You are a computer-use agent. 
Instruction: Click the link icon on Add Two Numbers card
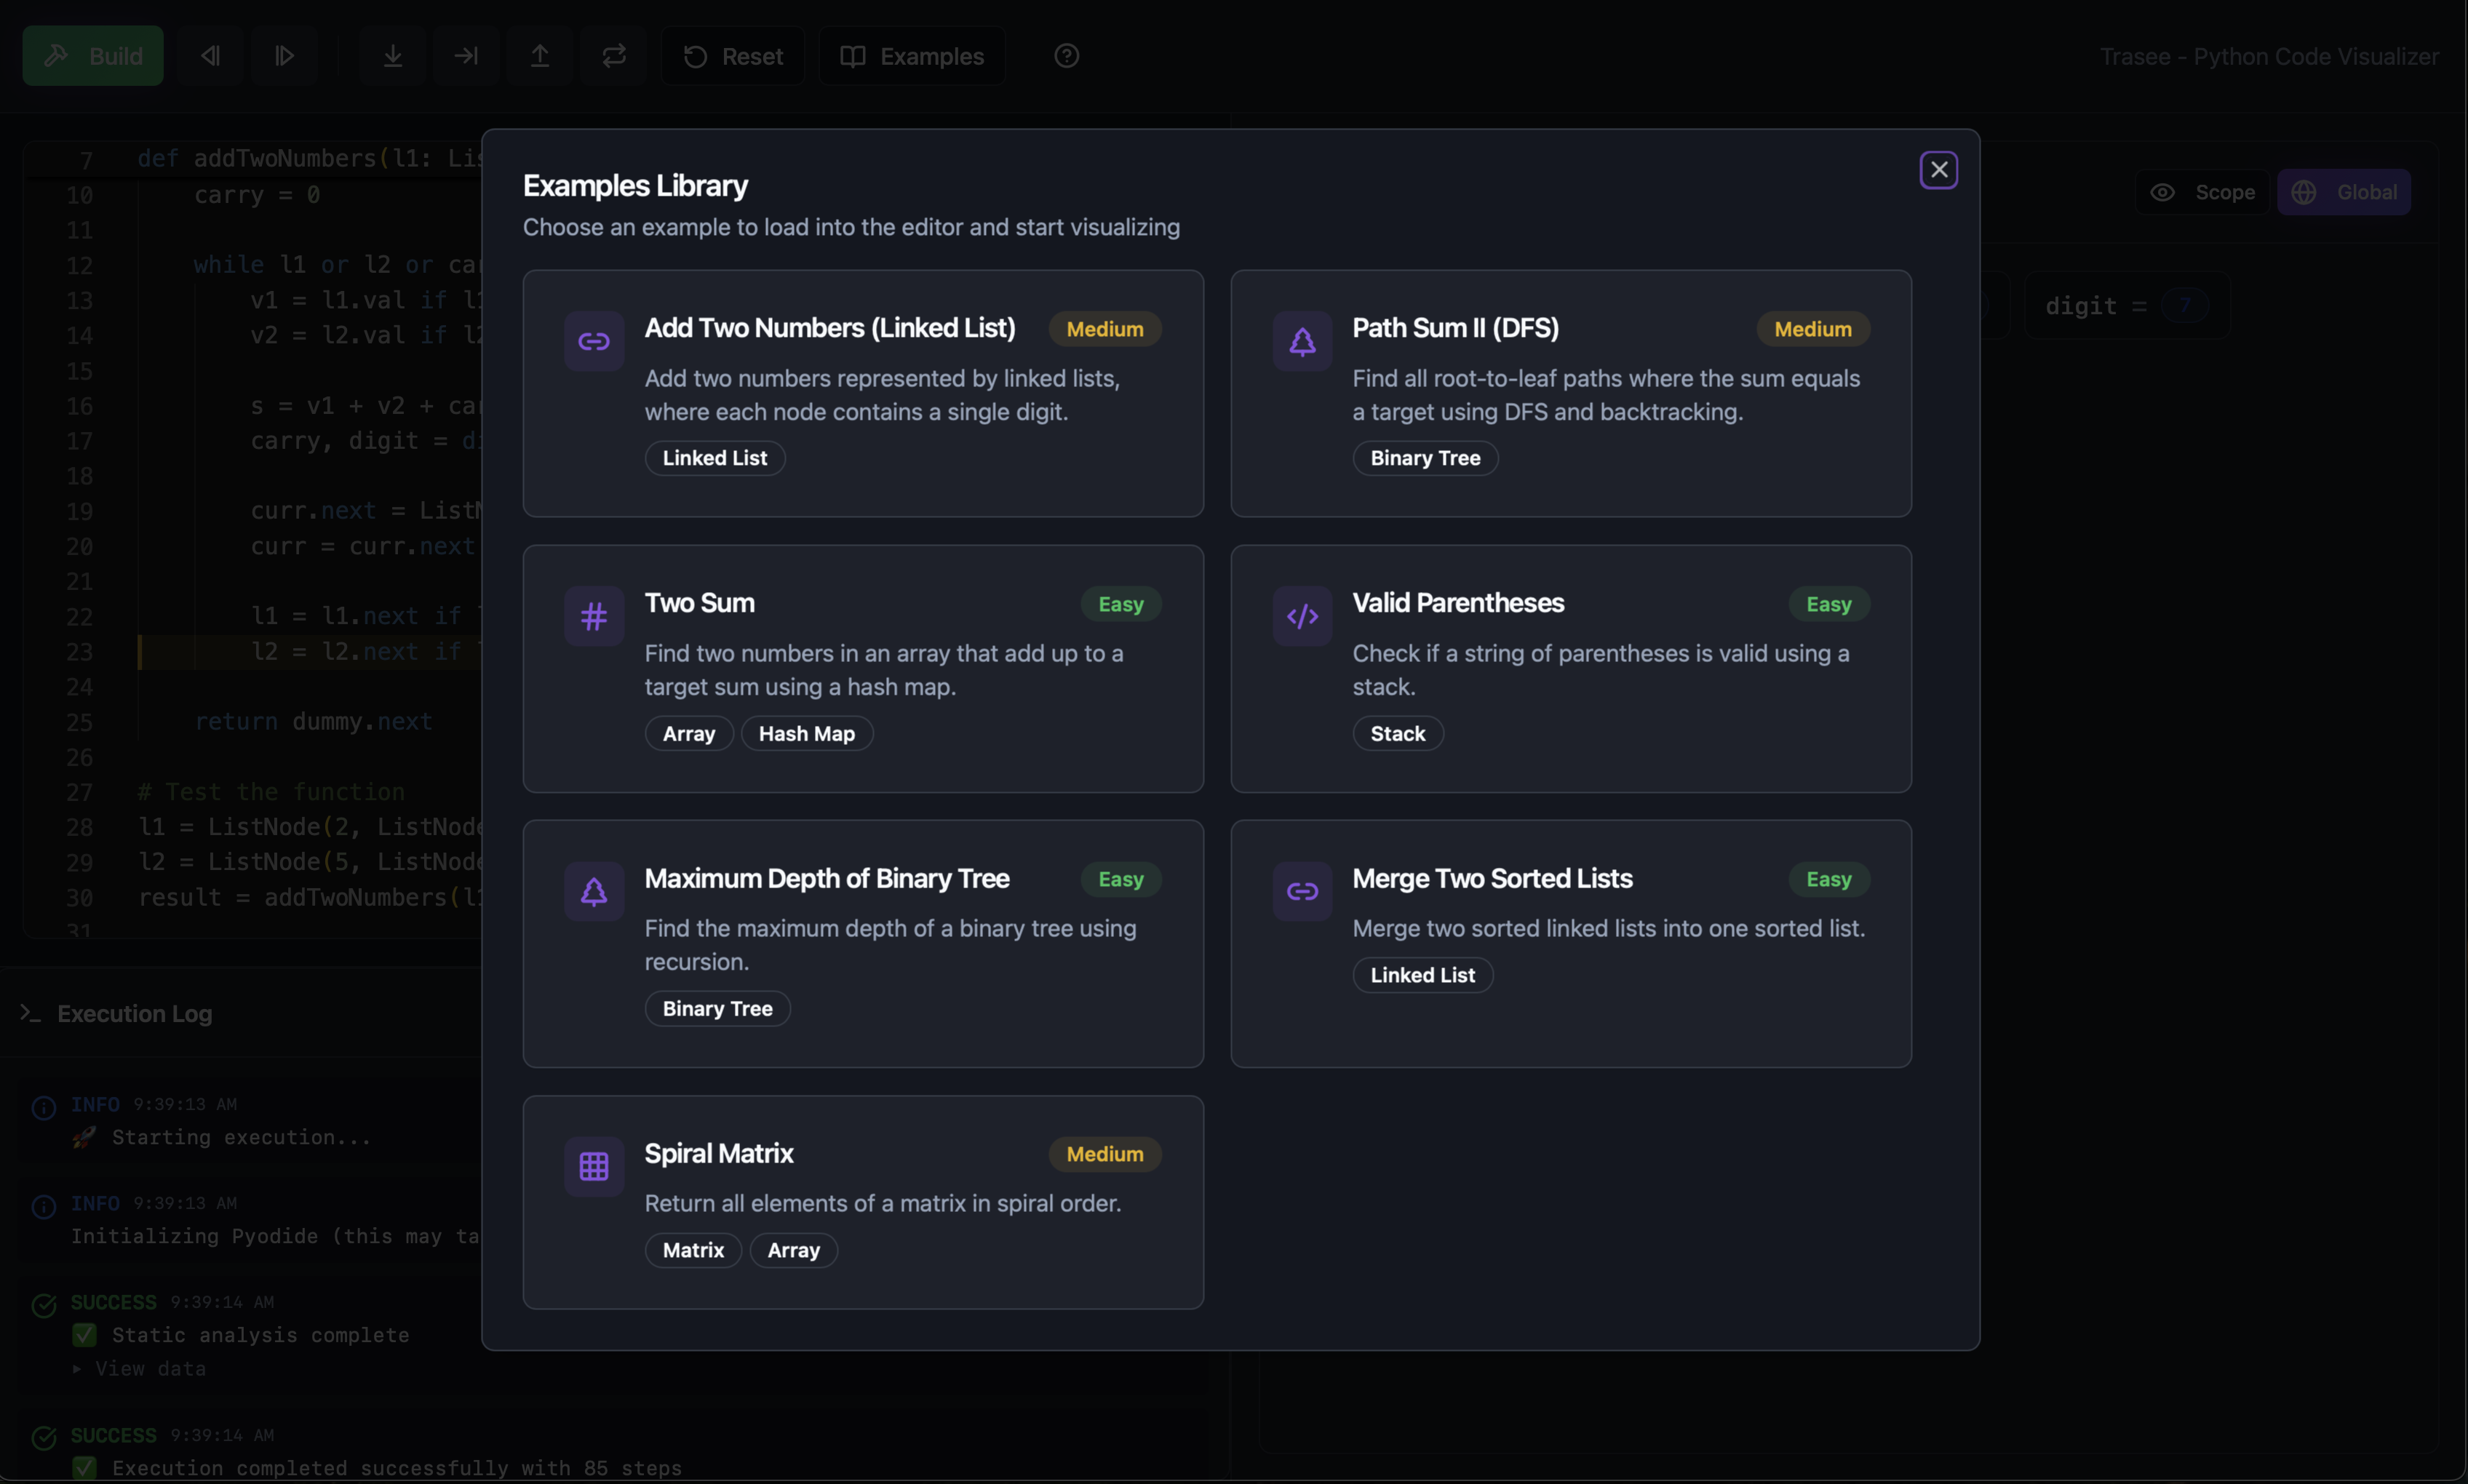coord(594,342)
